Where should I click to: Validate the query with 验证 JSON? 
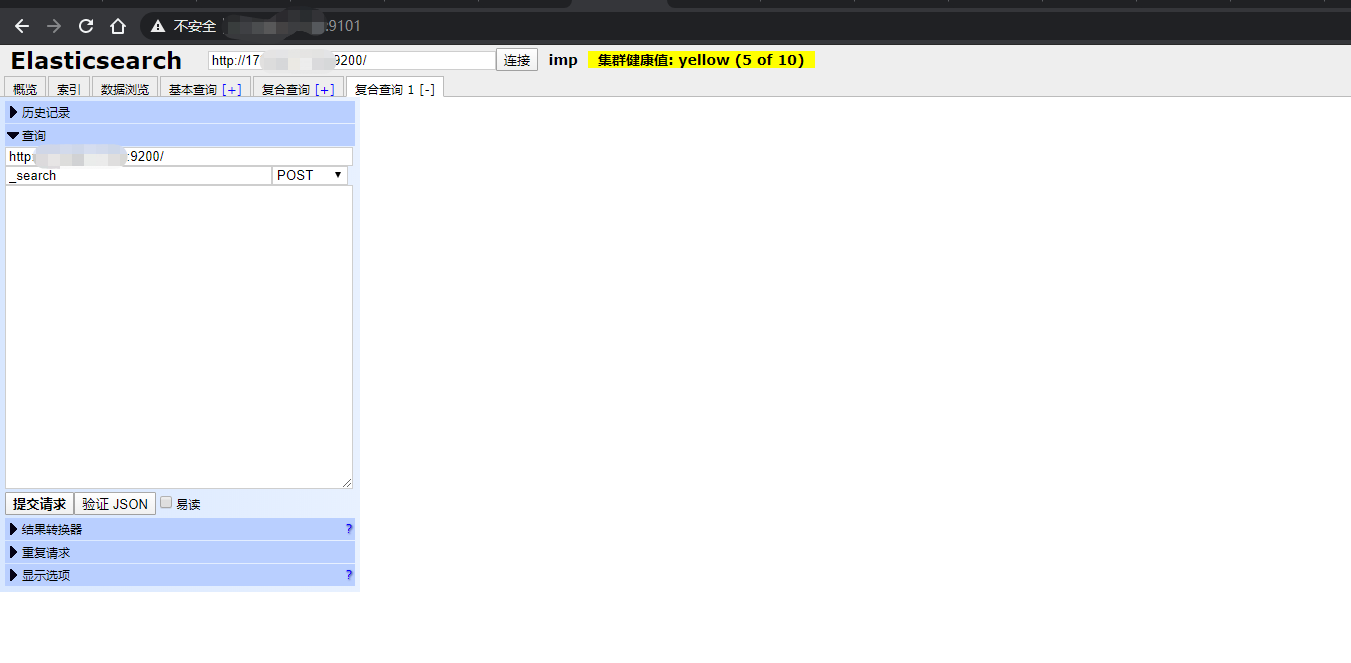pyautogui.click(x=115, y=504)
